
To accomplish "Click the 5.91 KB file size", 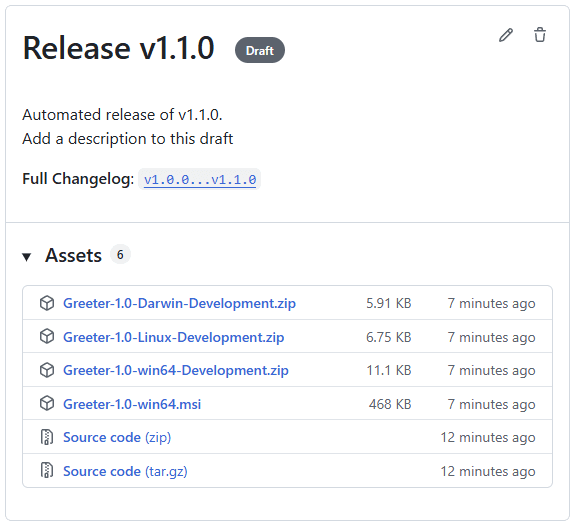I will pos(389,303).
